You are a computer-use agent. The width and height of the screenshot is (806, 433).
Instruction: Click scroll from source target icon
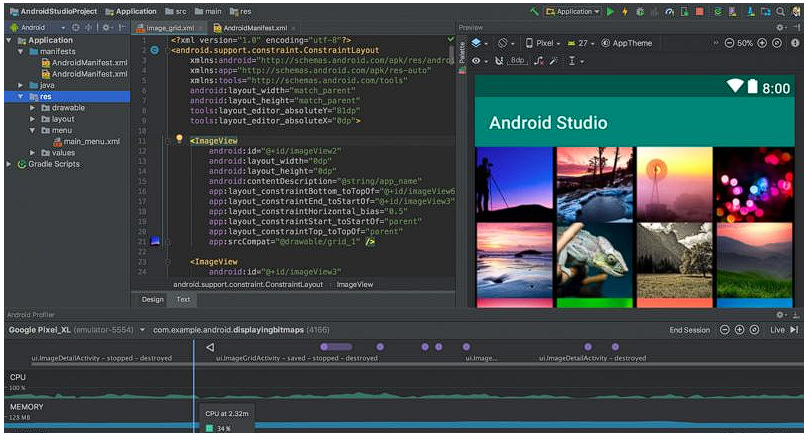tap(76, 27)
